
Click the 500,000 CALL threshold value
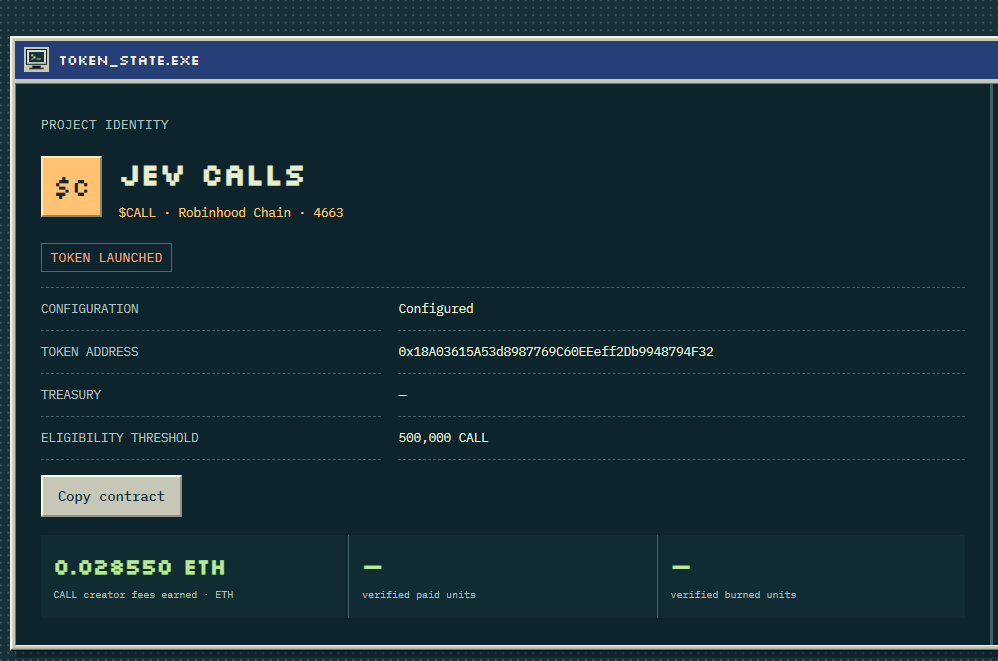[444, 438]
